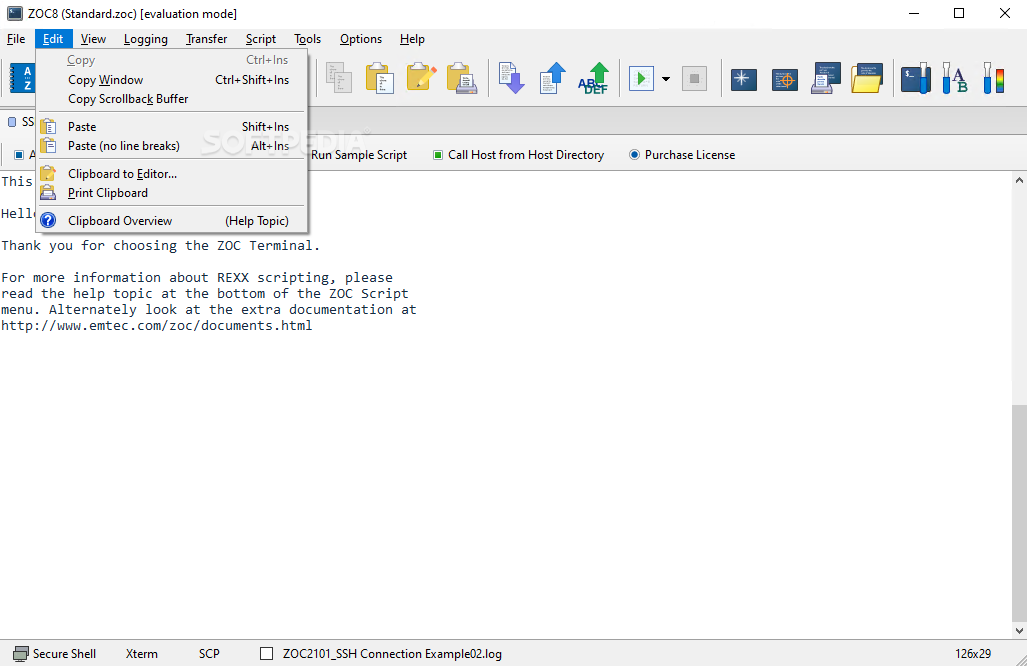Select the SS session tab
This screenshot has width=1027, height=666.
[x=22, y=122]
